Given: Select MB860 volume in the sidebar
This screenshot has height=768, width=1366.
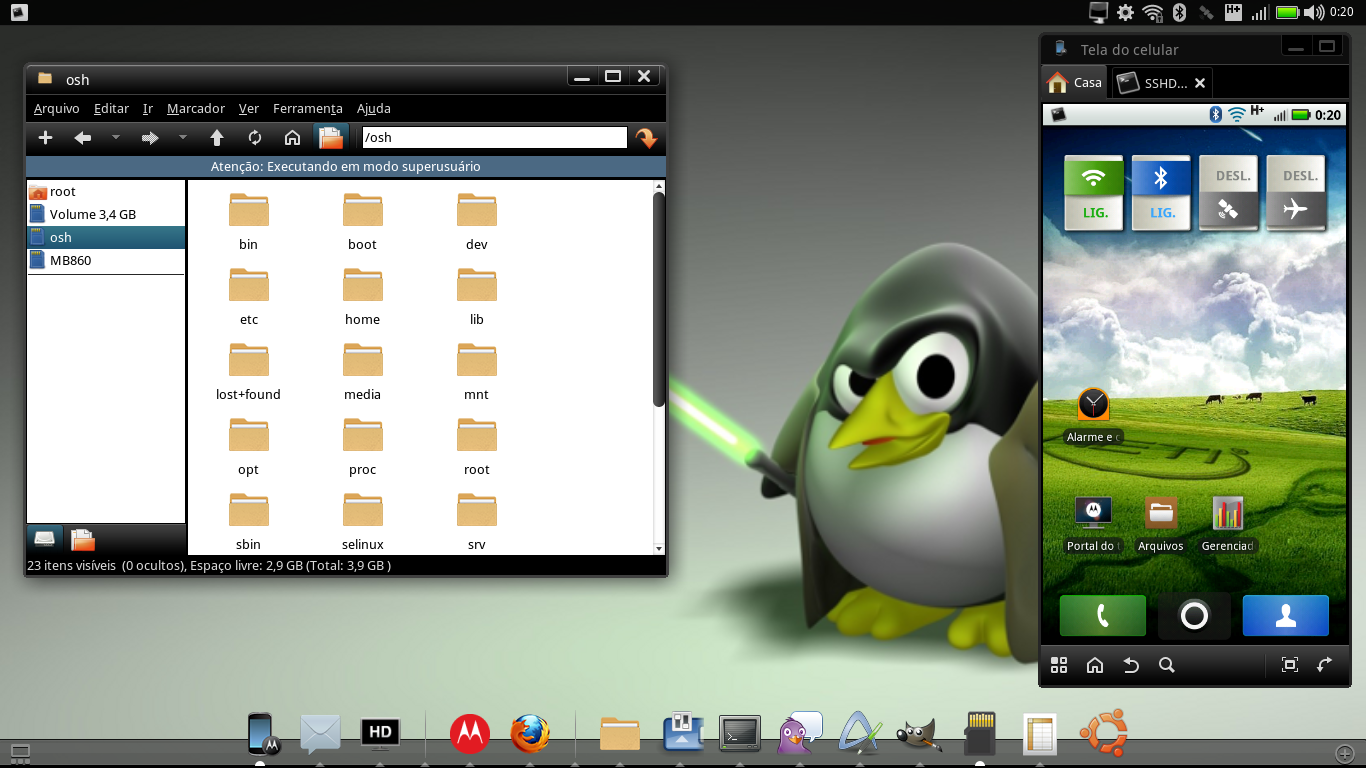Looking at the screenshot, I should click(x=71, y=261).
